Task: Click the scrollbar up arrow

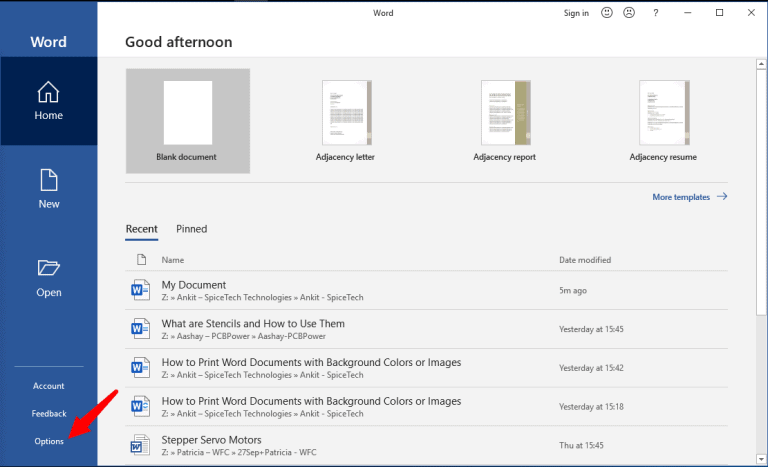Action: pos(761,64)
